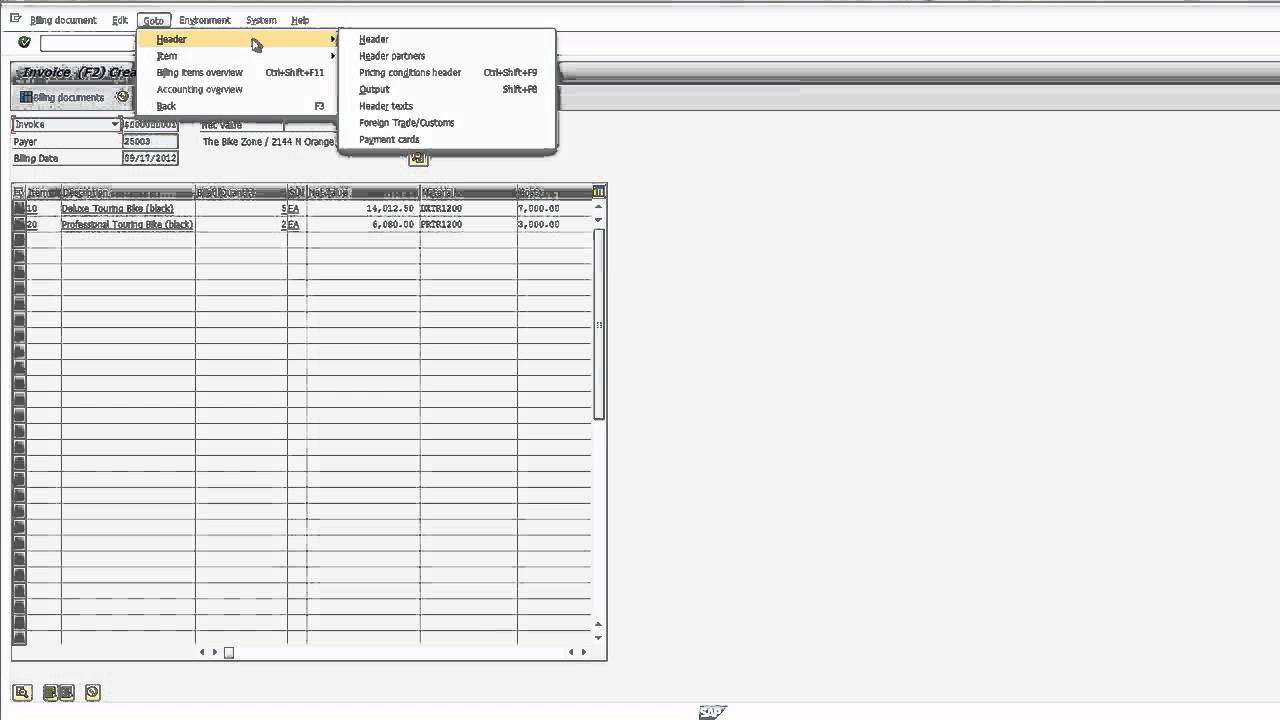Select row marker for item 20
Image resolution: width=1280 pixels, height=720 pixels.
pyautogui.click(x=18, y=224)
